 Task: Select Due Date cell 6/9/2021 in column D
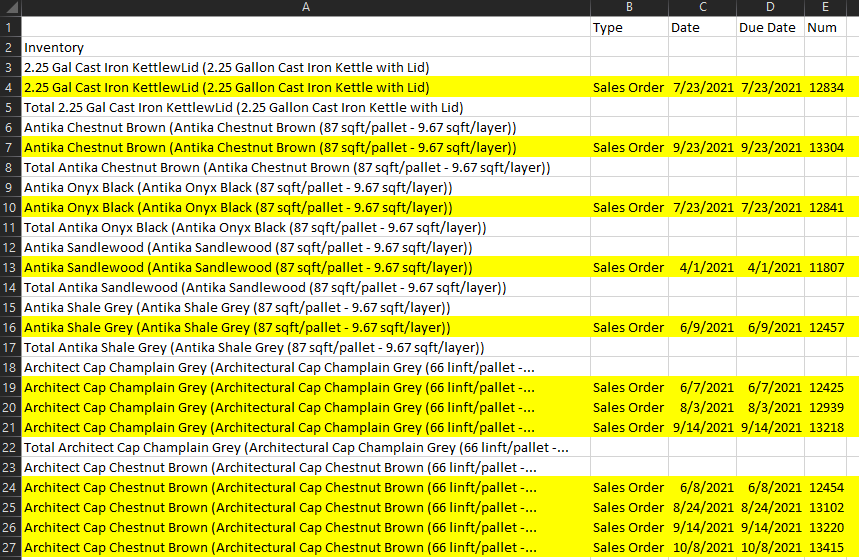coord(770,327)
